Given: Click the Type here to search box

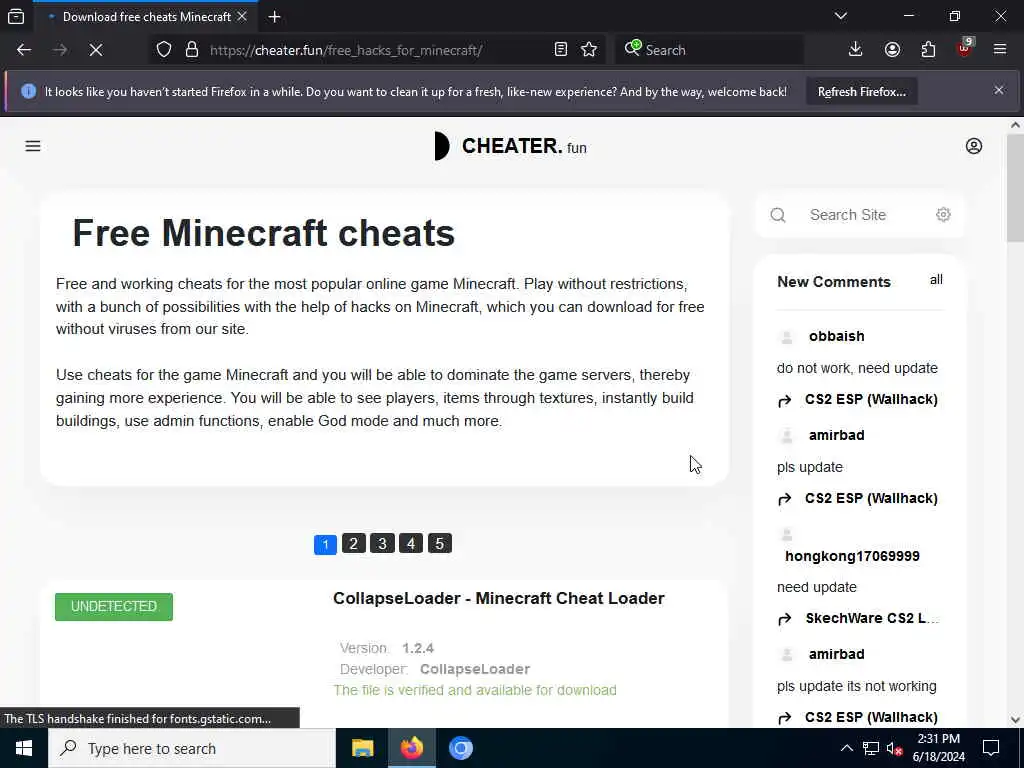Looking at the screenshot, I should click(x=192, y=748).
